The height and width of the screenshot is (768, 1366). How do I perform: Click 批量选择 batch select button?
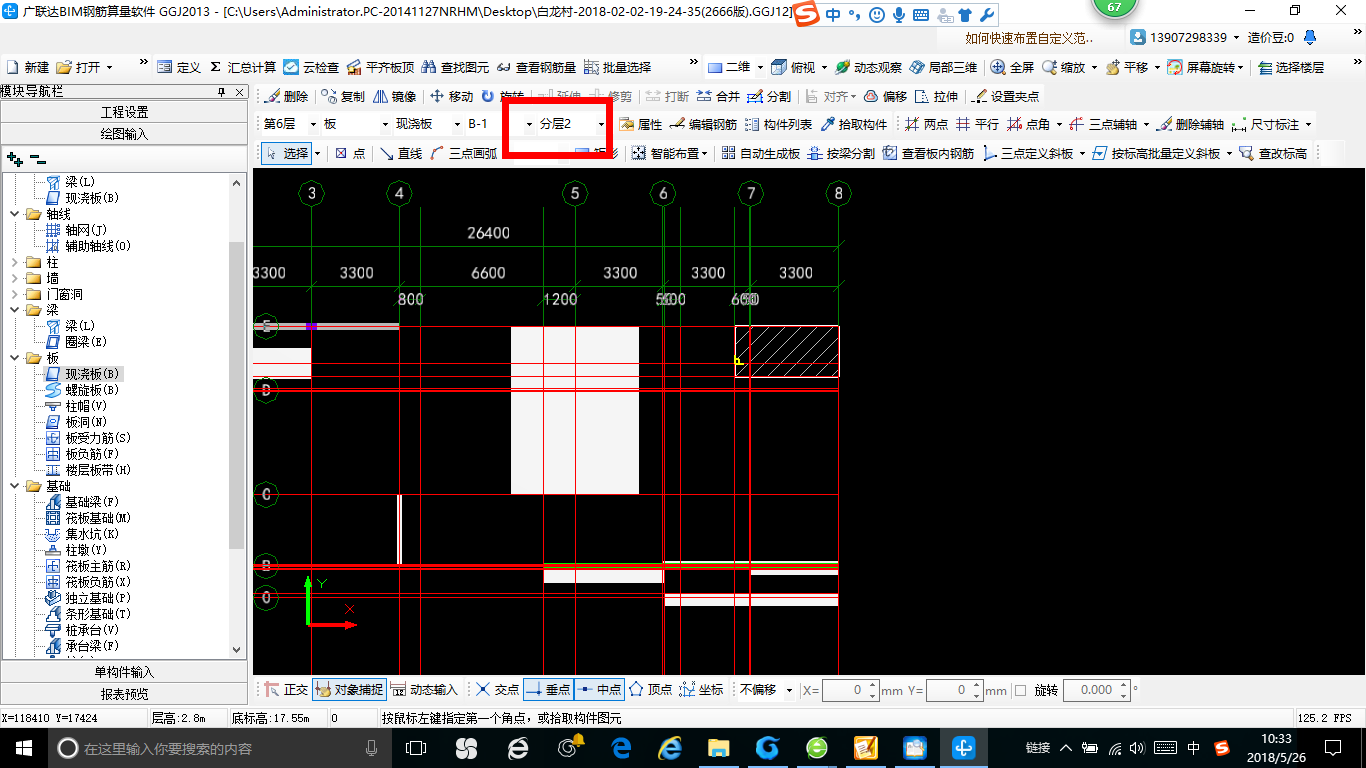click(x=617, y=67)
